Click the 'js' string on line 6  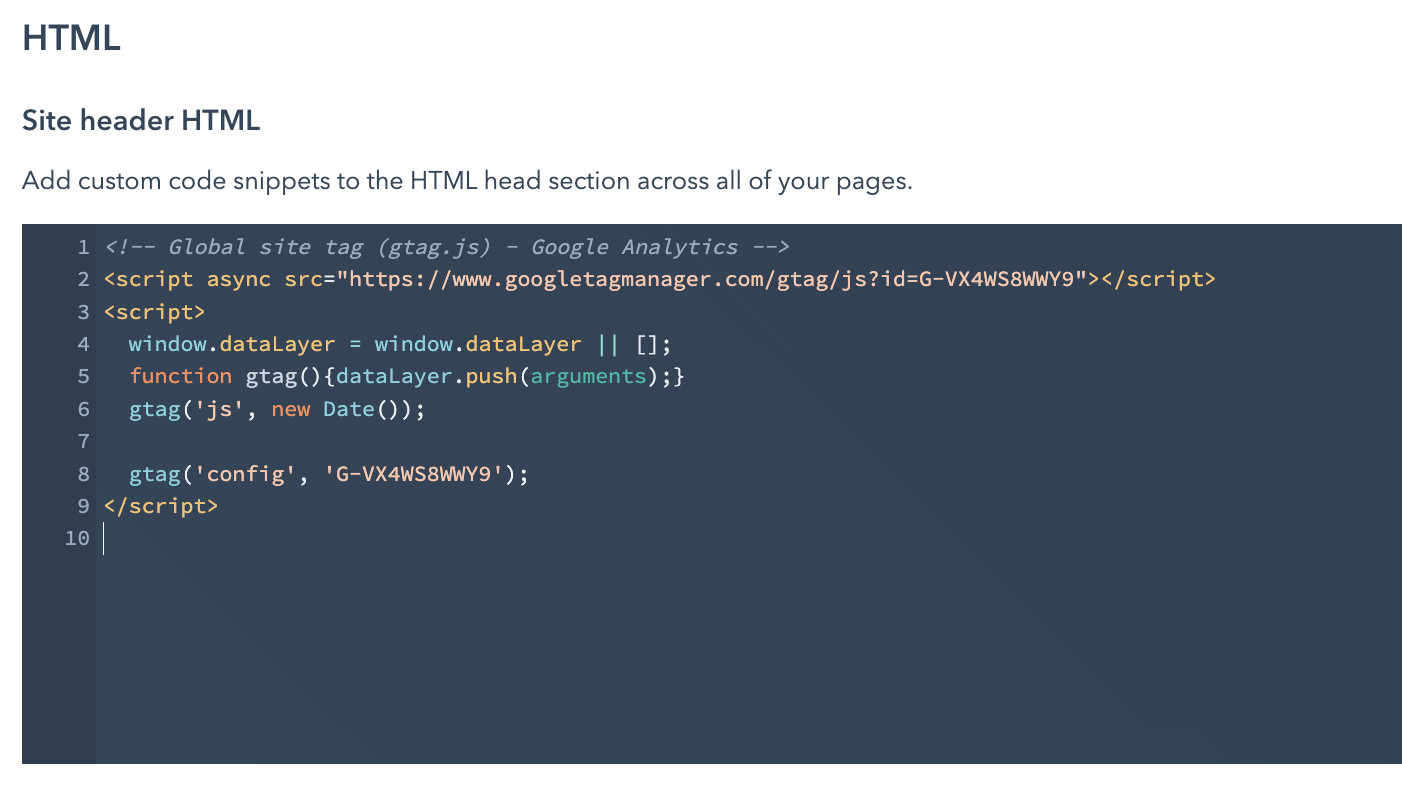pyautogui.click(x=215, y=409)
